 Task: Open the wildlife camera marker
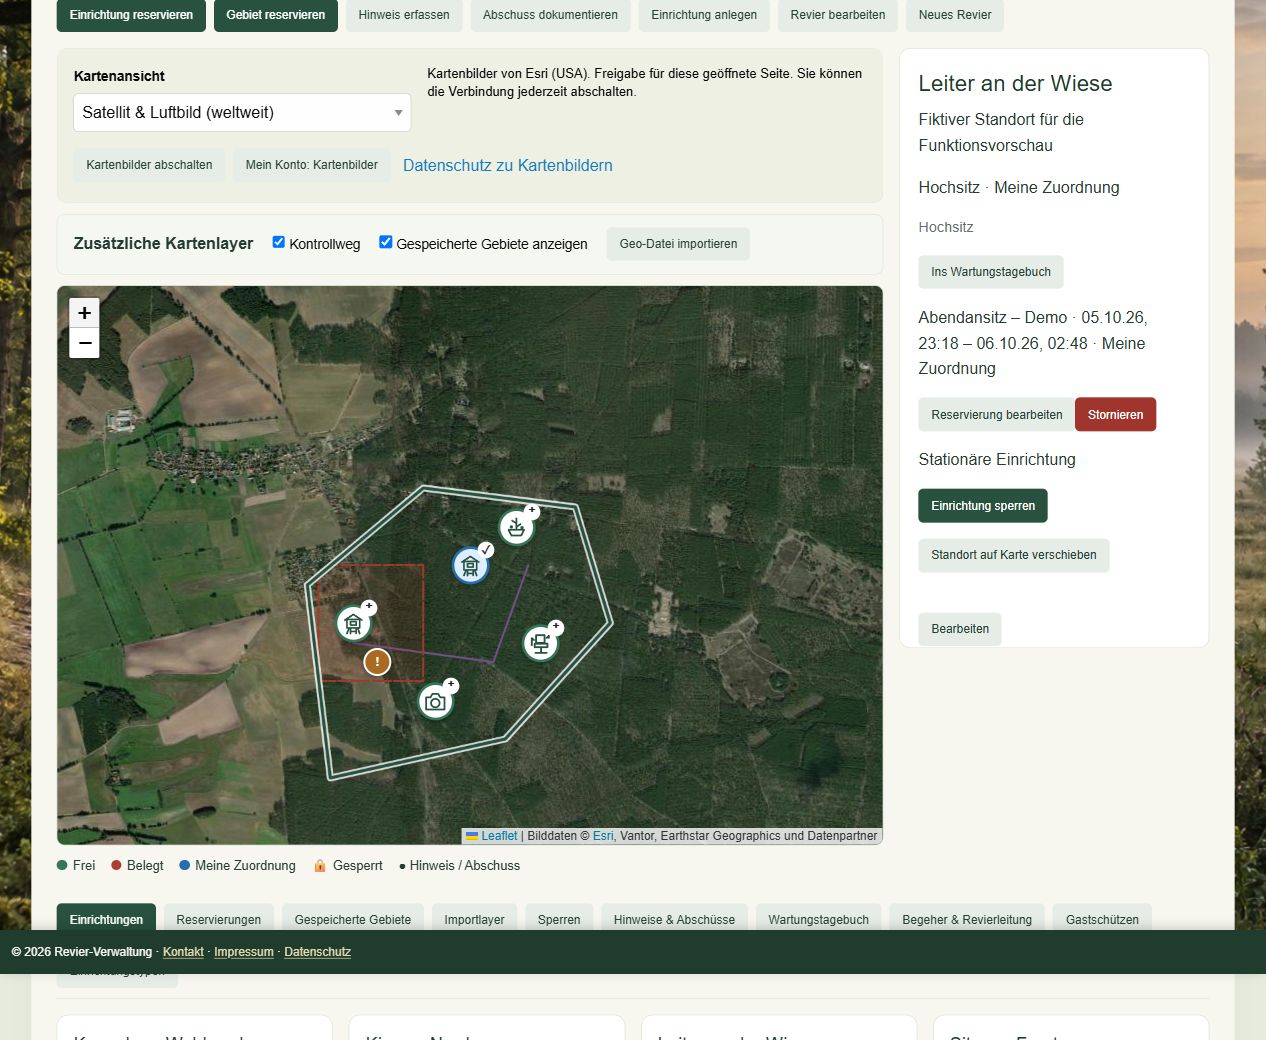click(435, 702)
